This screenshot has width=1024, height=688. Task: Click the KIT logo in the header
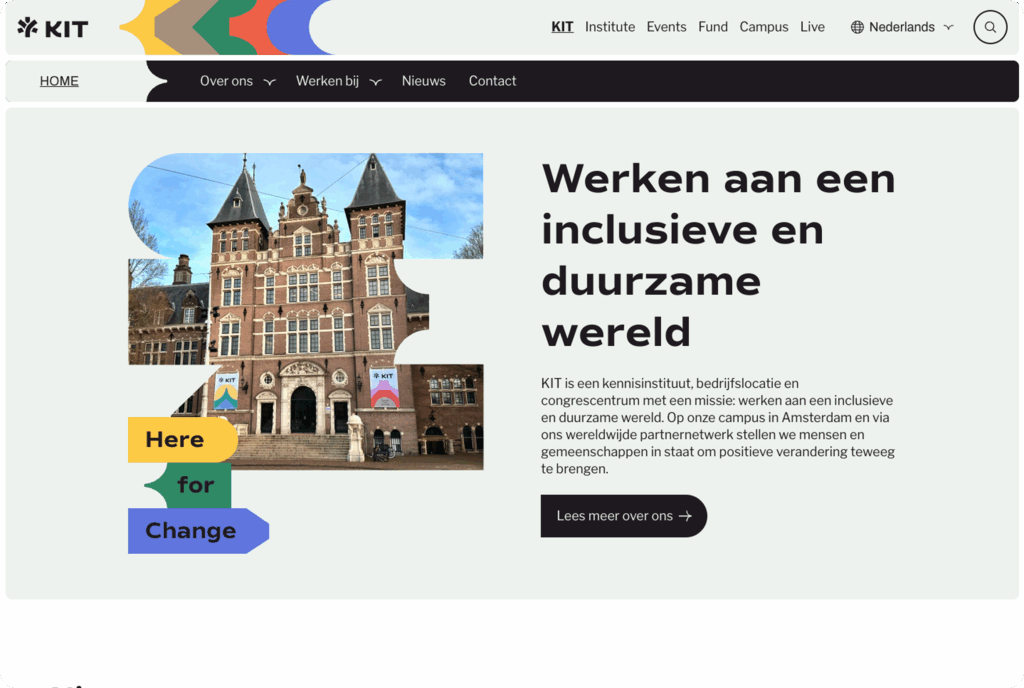pos(52,27)
